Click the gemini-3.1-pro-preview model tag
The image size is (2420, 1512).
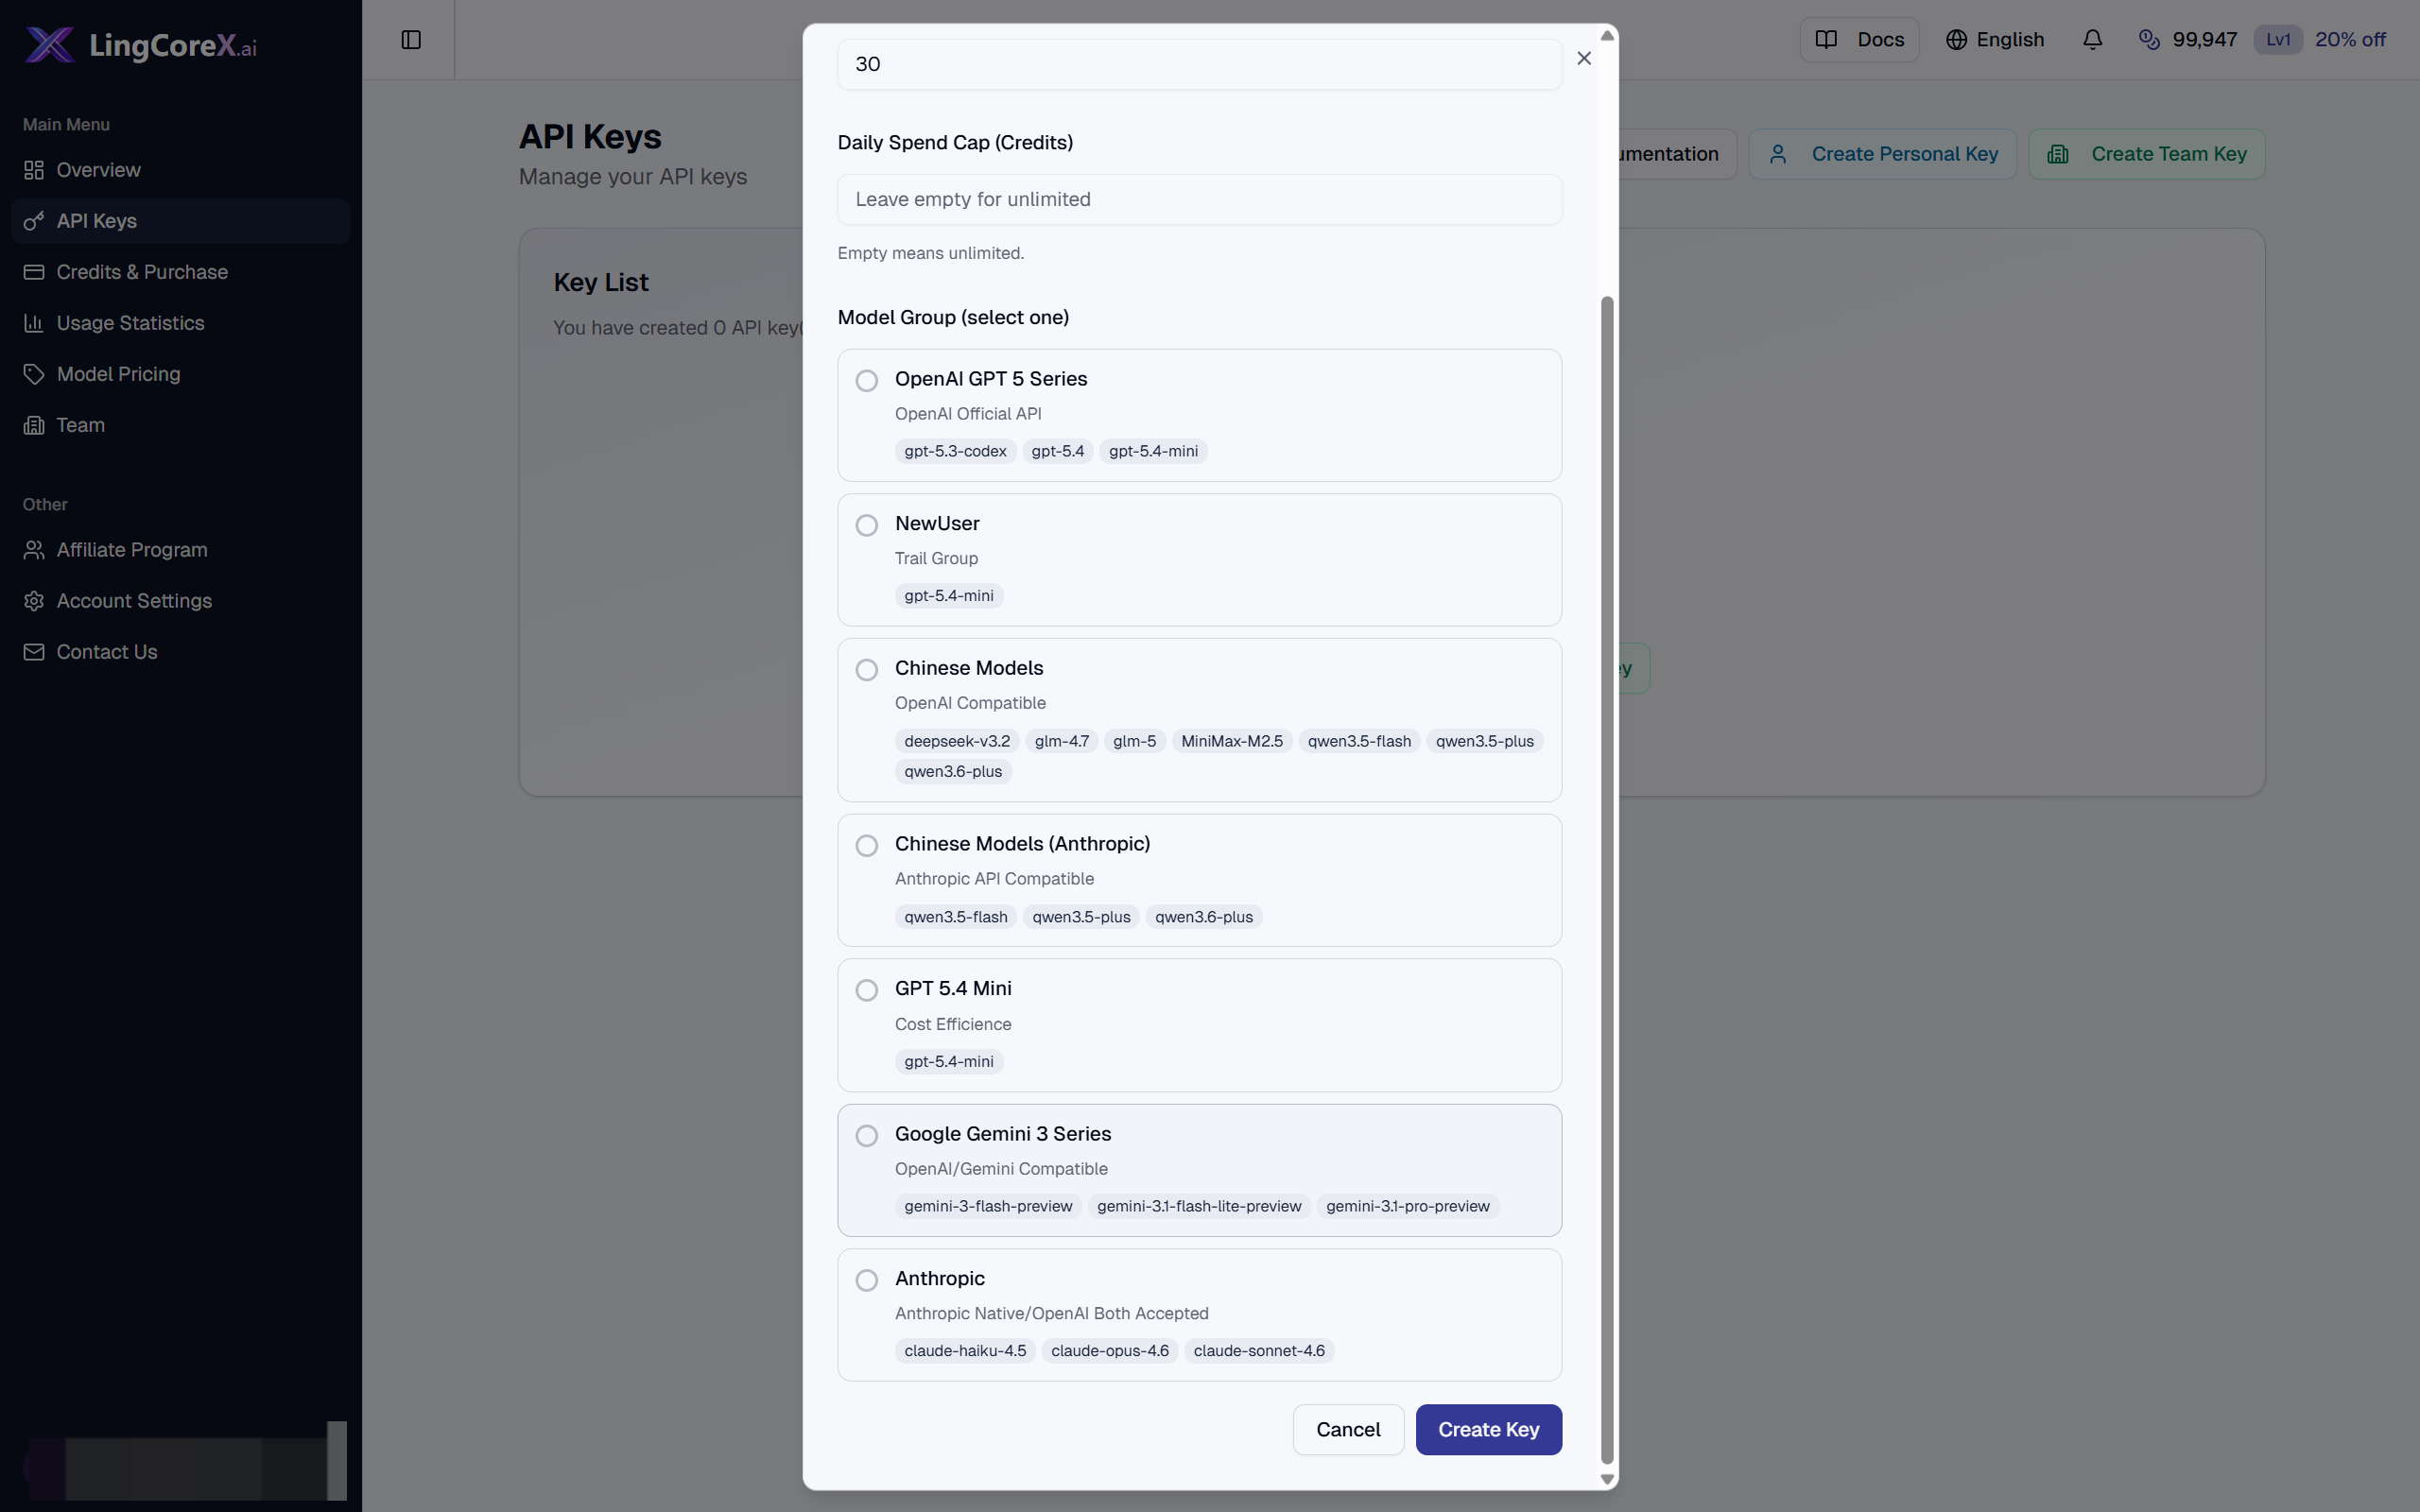coord(1407,1206)
